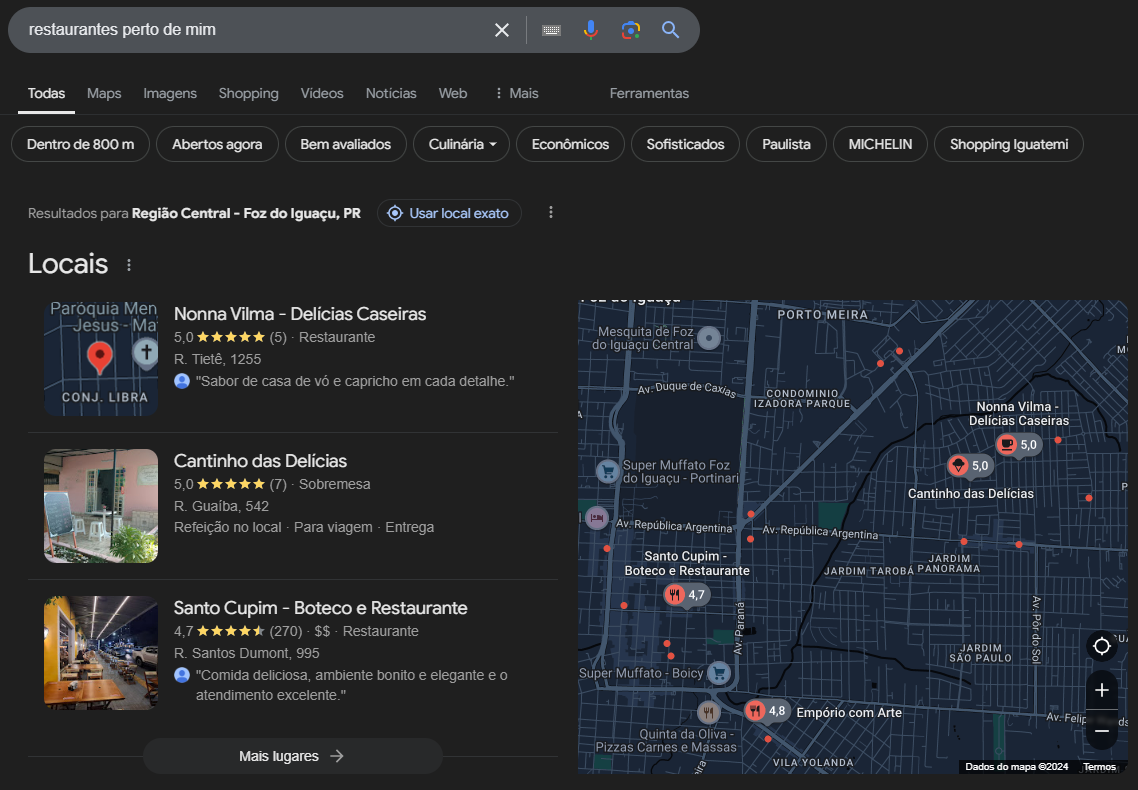Open the on-screen keyboard input tool
The height and width of the screenshot is (790, 1138).
552,30
